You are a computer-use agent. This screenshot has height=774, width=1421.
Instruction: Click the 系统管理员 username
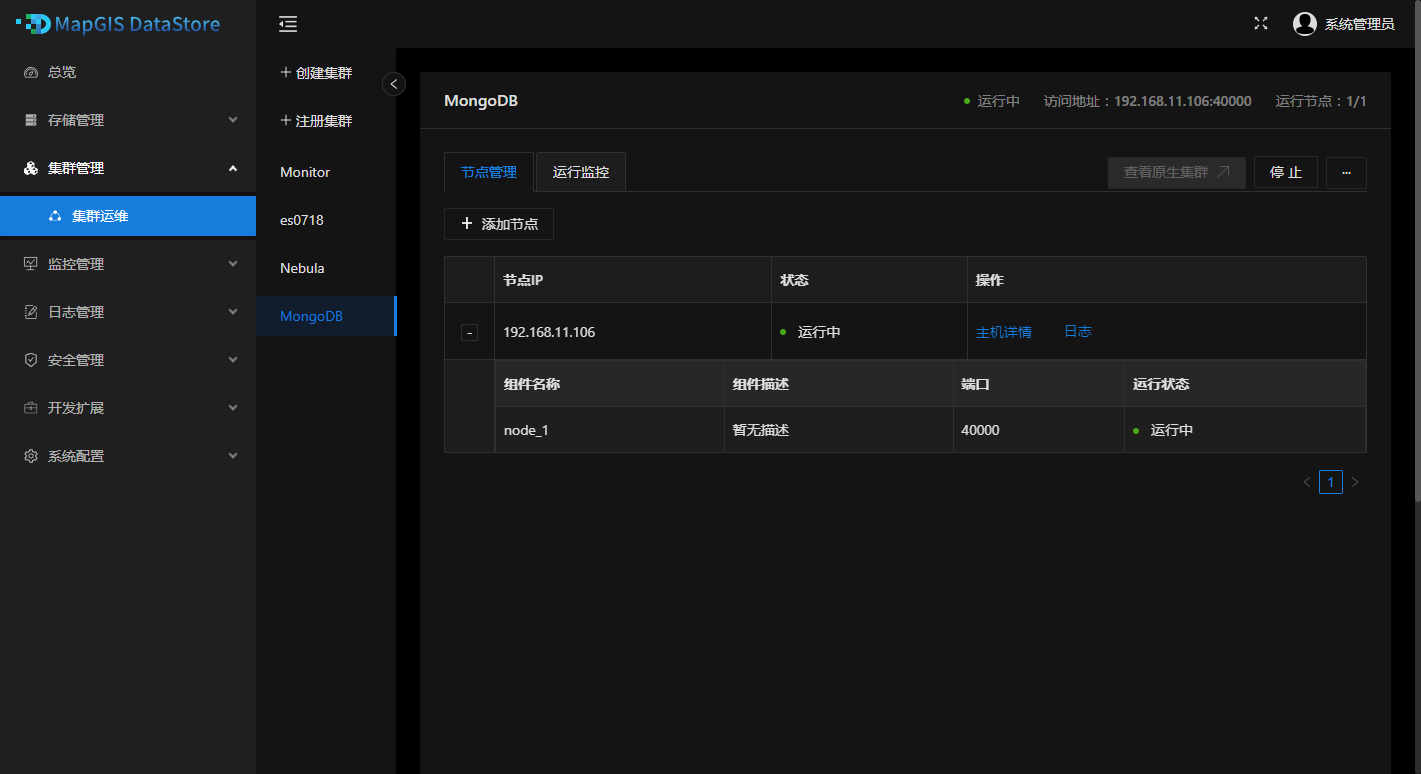point(1360,24)
